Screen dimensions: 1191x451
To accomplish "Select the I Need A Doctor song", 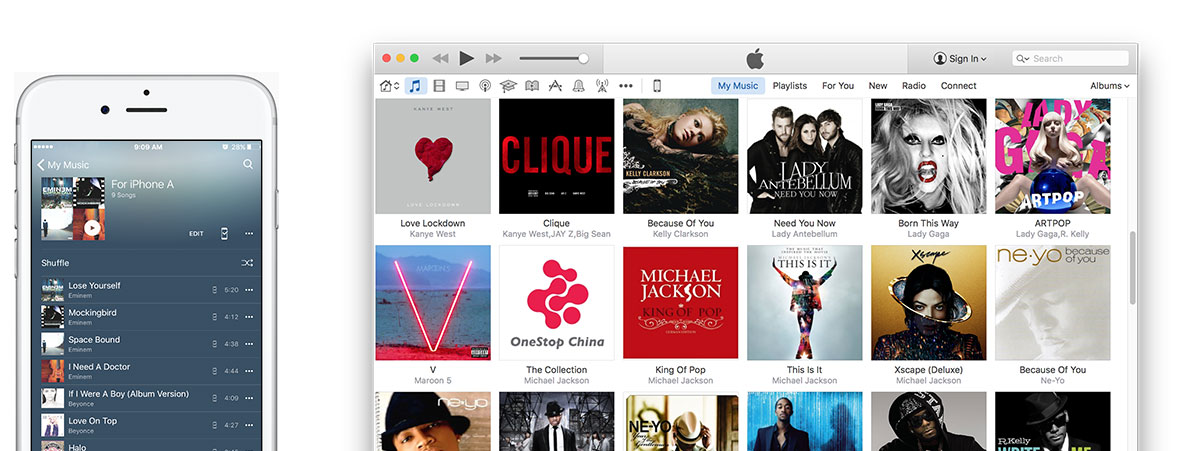I will (x=147, y=371).
